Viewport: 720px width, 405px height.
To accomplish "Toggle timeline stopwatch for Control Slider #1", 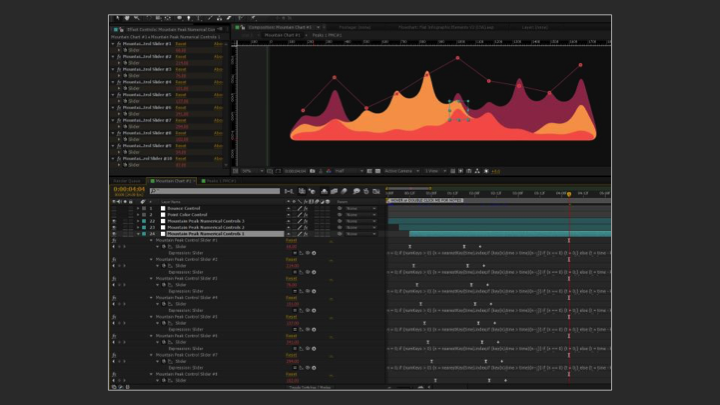I will tap(164, 247).
